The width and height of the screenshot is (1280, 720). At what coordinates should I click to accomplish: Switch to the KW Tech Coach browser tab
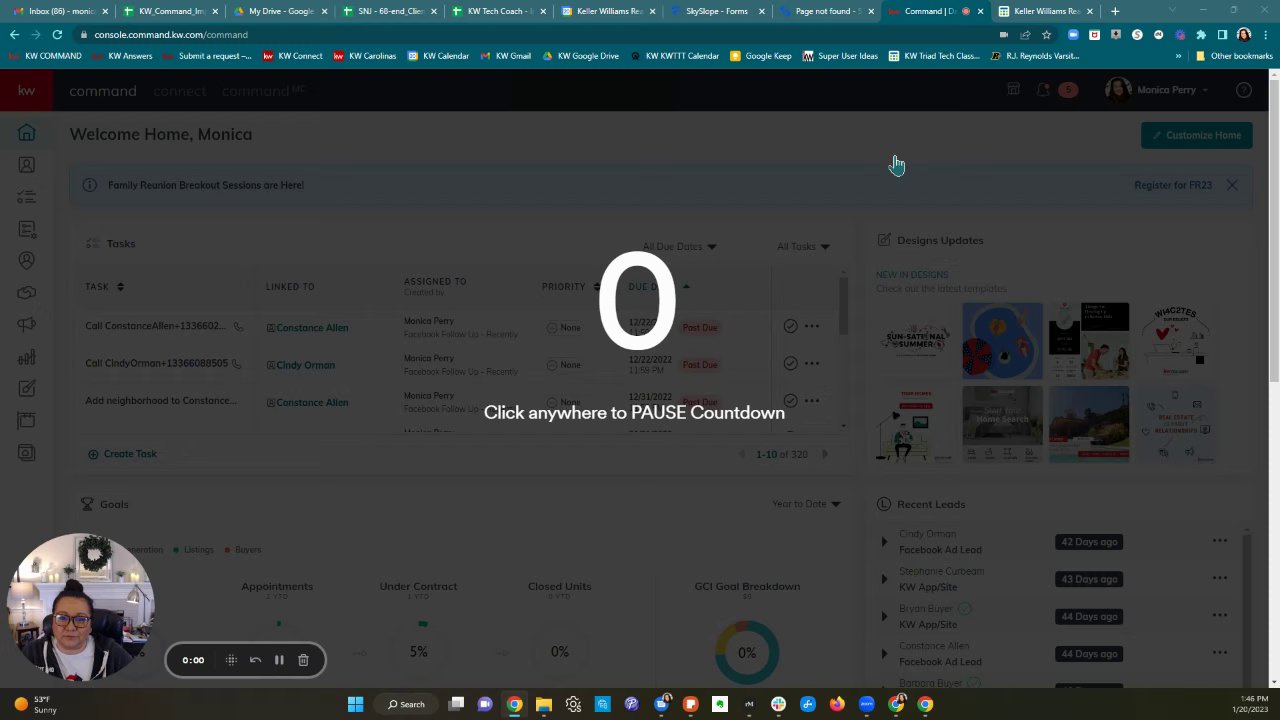pos(498,11)
